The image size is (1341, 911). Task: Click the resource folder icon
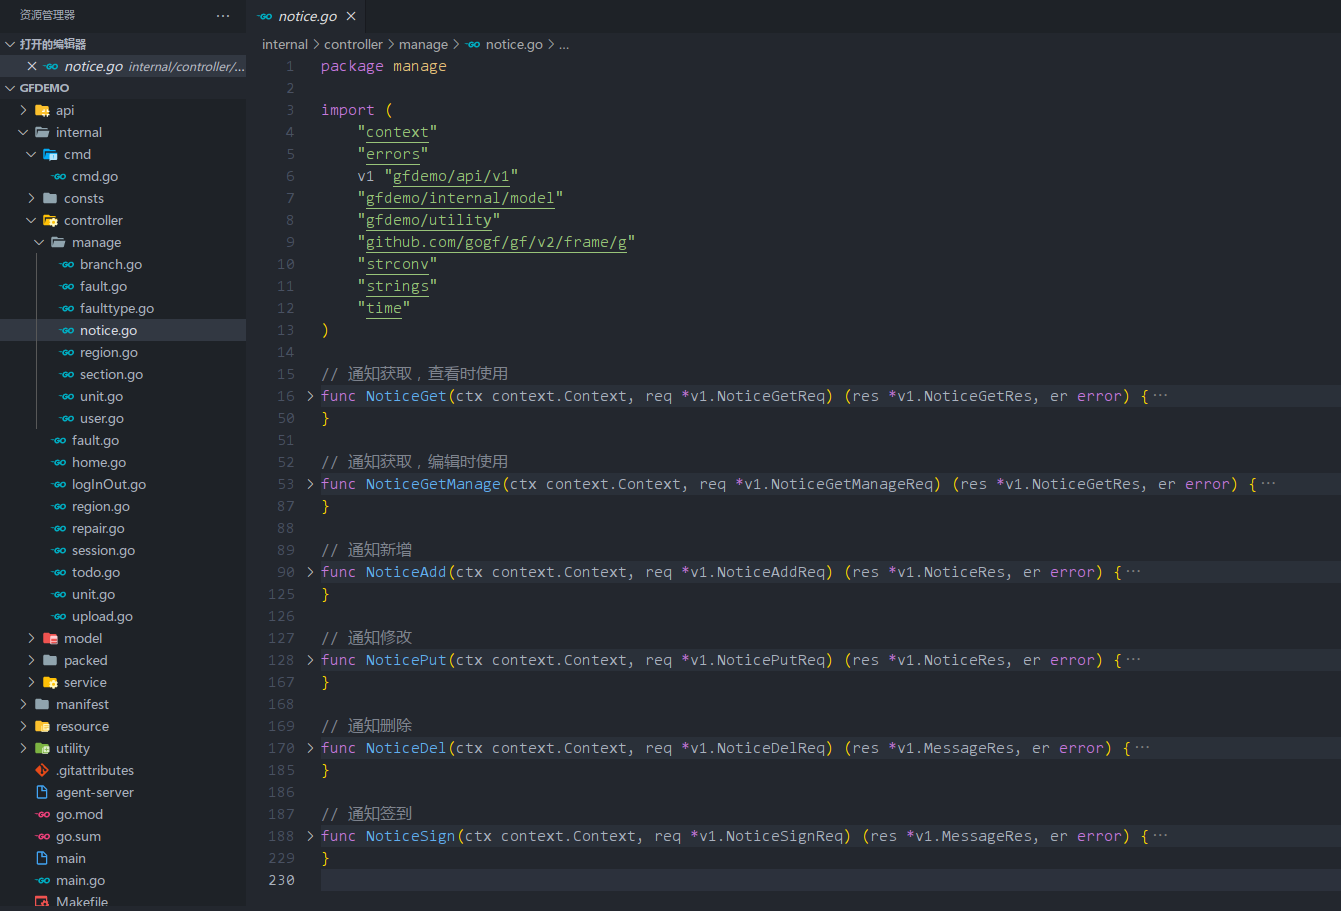click(42, 726)
